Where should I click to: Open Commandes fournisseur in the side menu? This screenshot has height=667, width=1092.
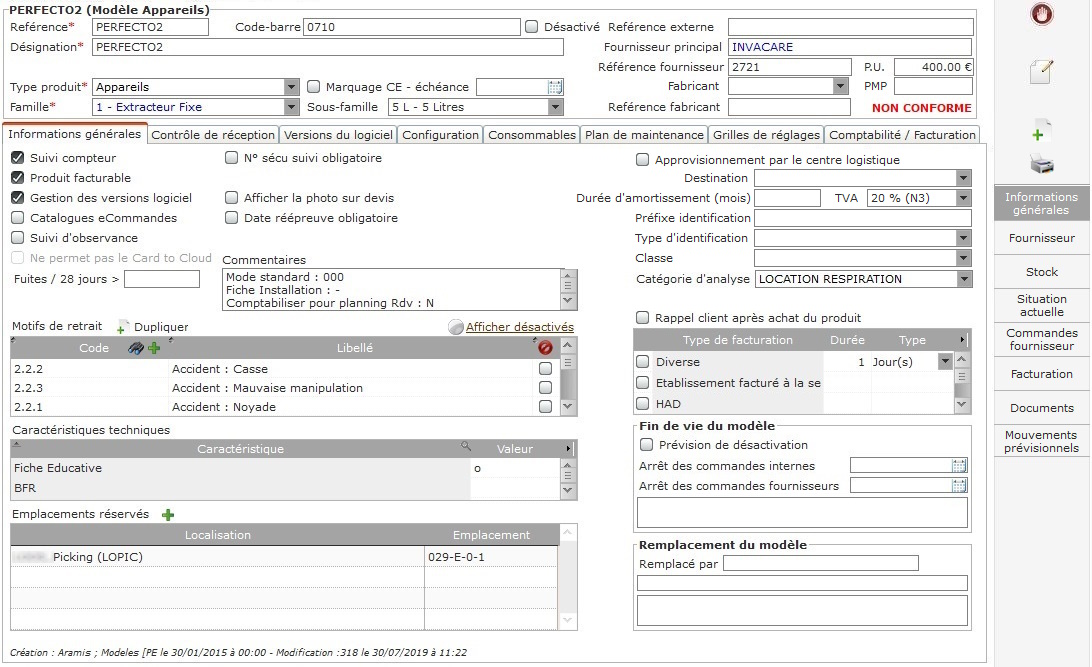1042,340
